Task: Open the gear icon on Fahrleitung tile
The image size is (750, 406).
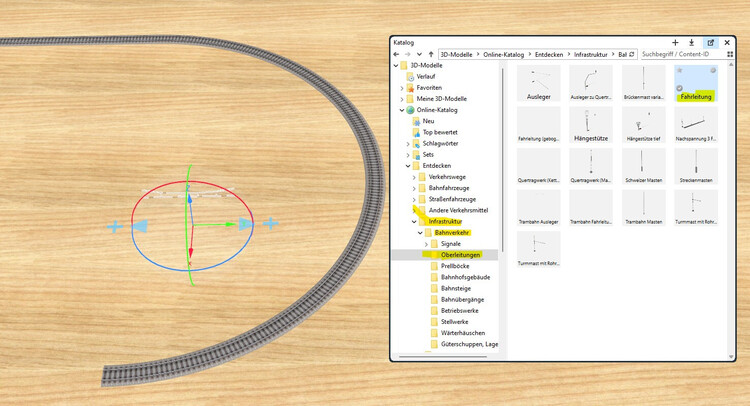Action: coord(713,70)
